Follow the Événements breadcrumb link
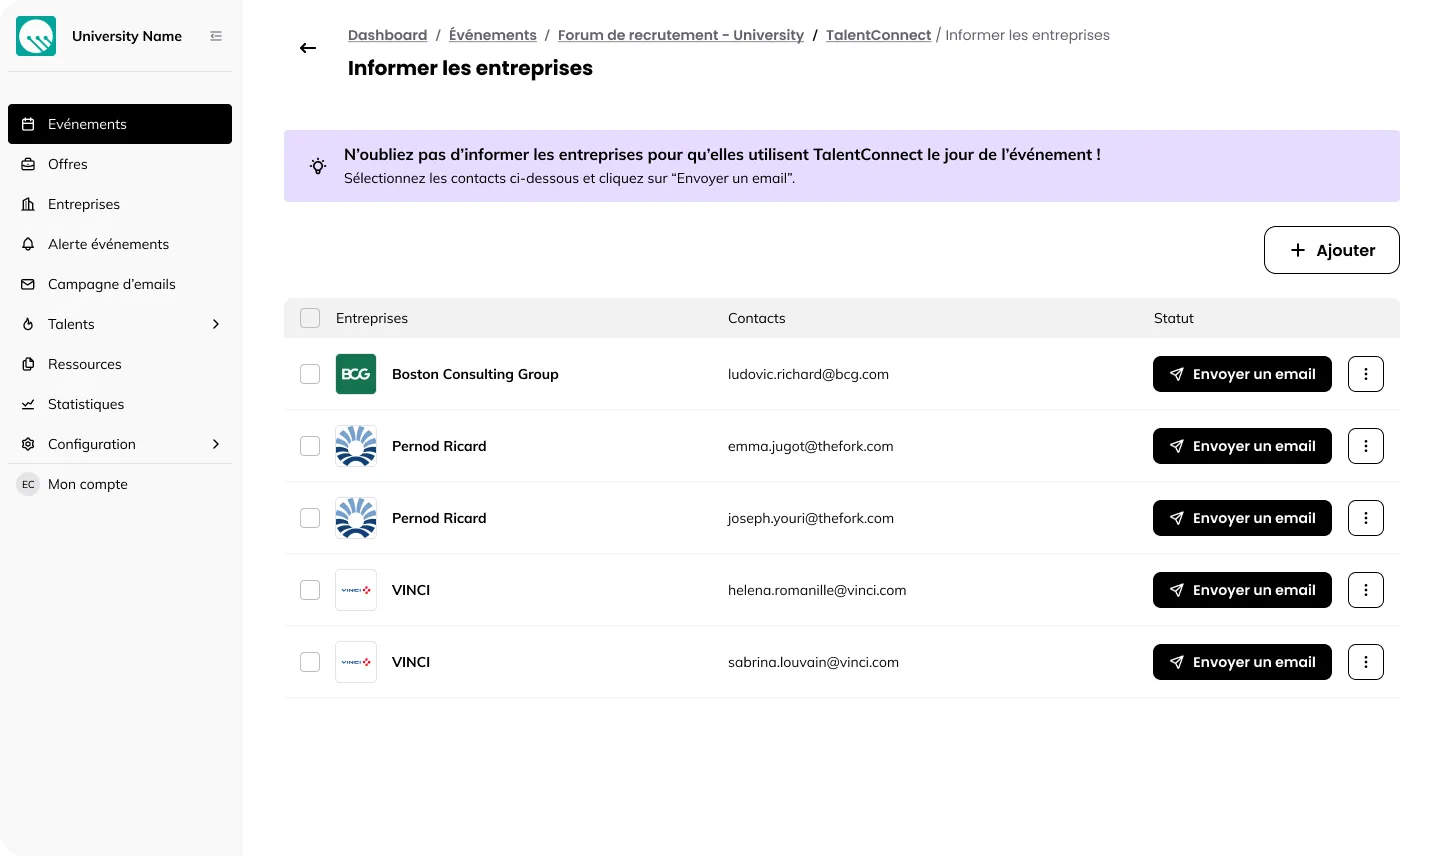1440x856 pixels. point(493,35)
